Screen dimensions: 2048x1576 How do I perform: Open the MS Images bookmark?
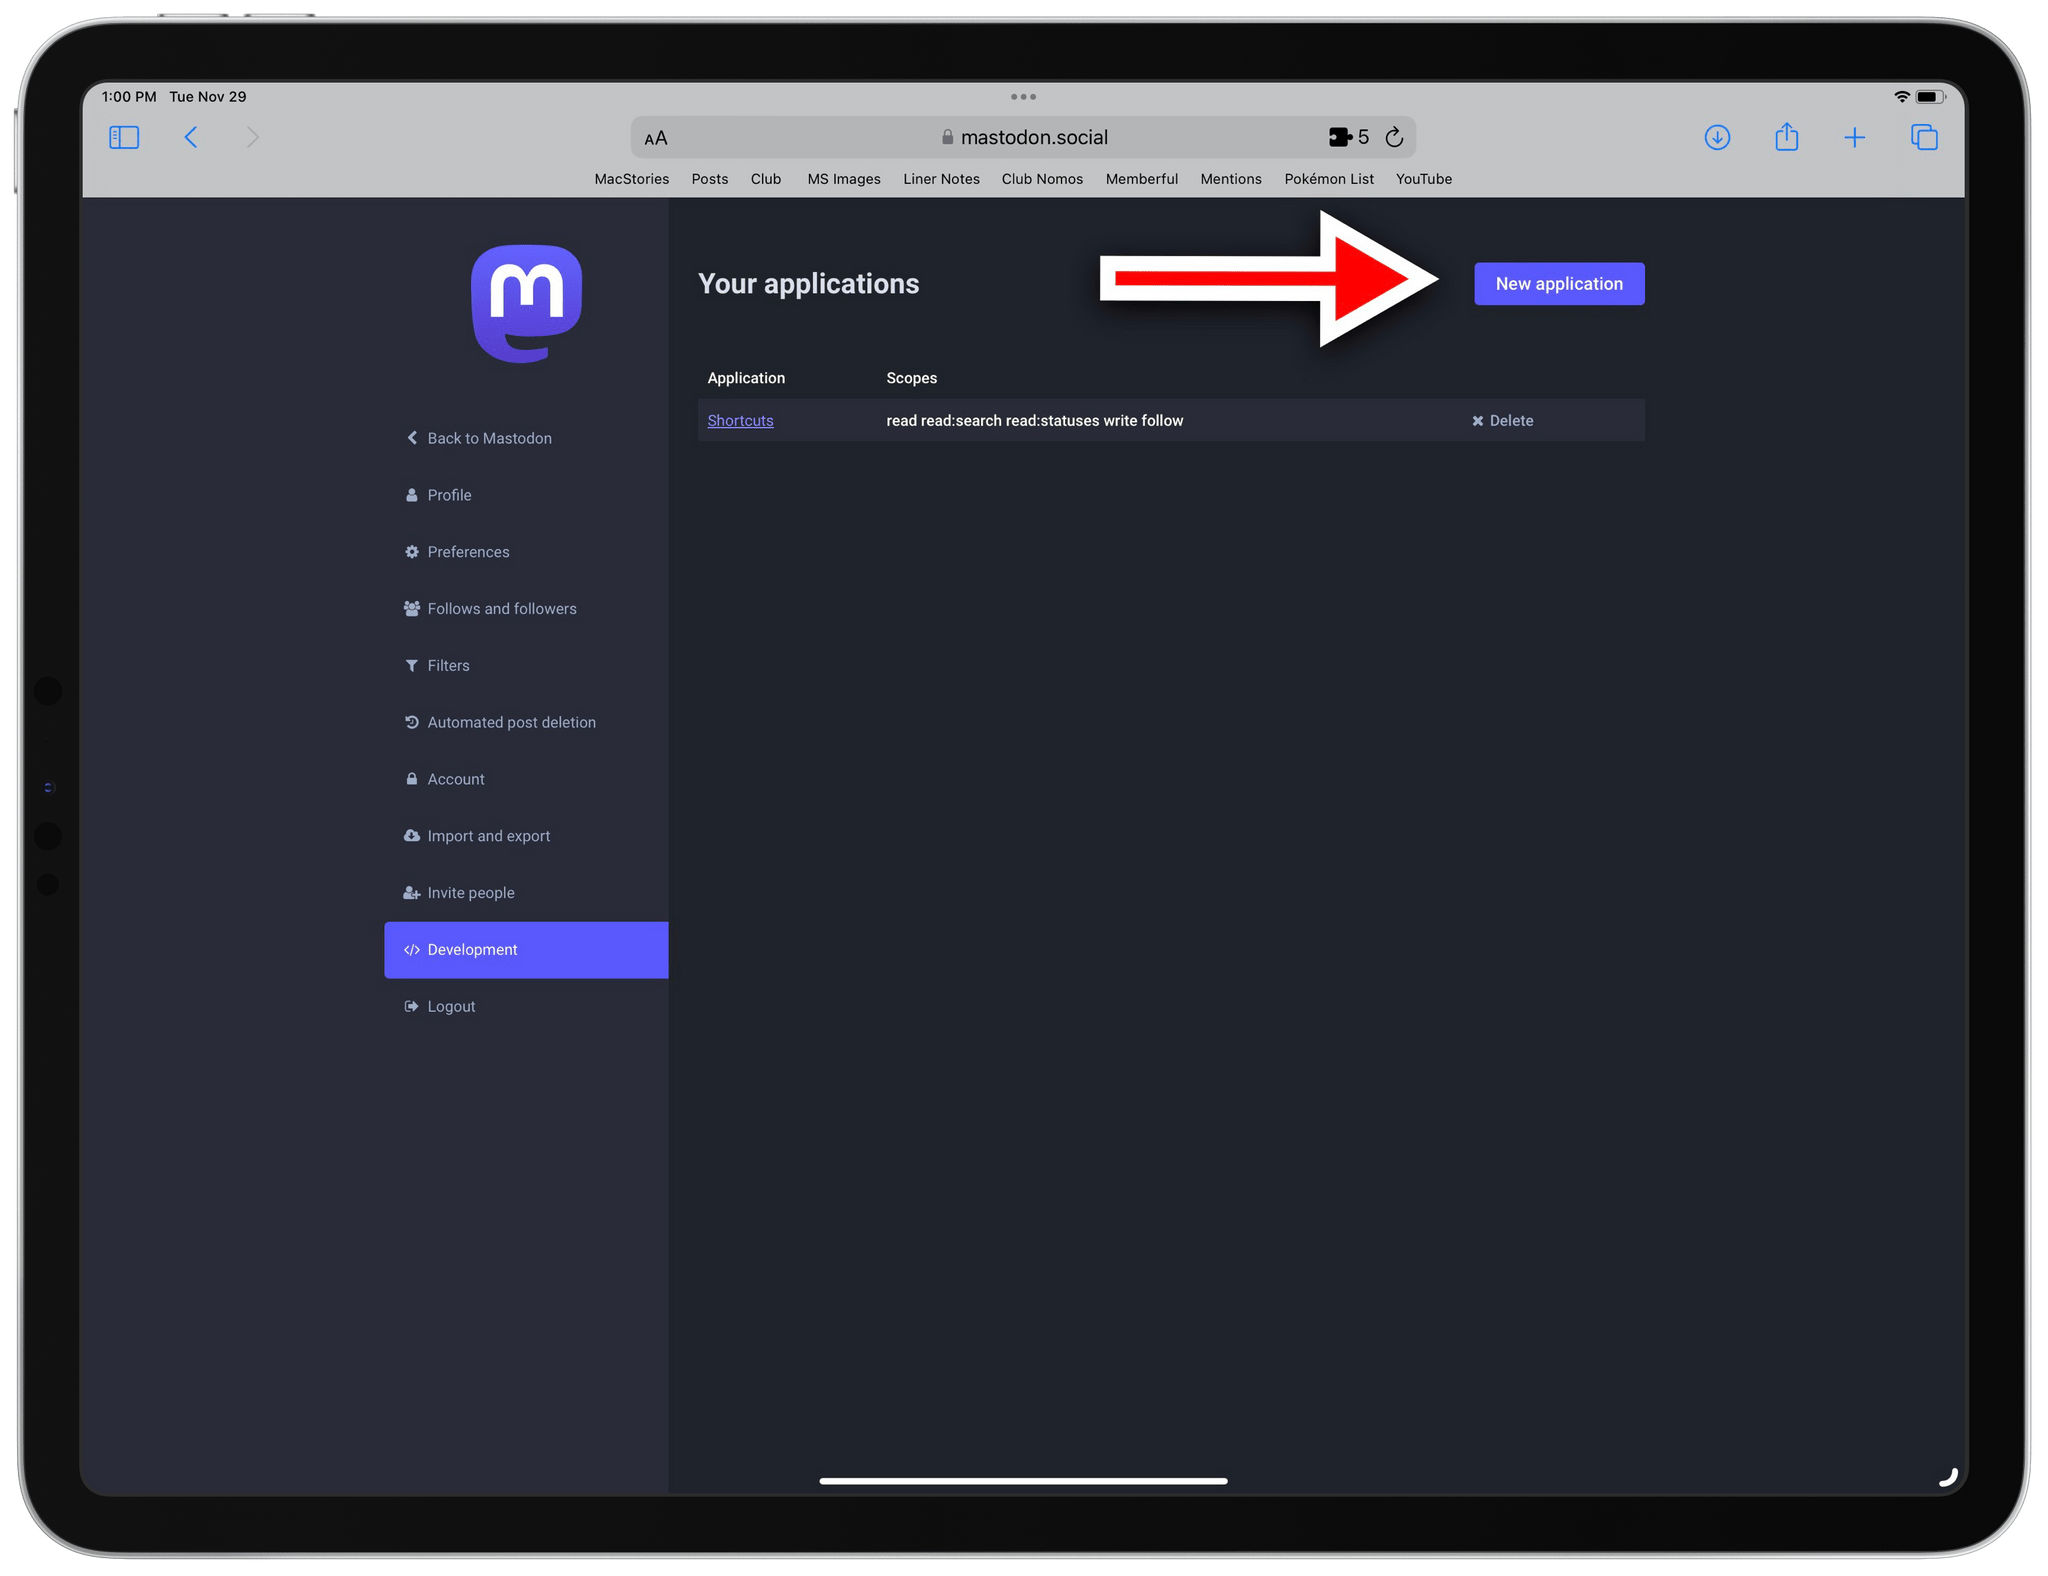click(x=844, y=179)
